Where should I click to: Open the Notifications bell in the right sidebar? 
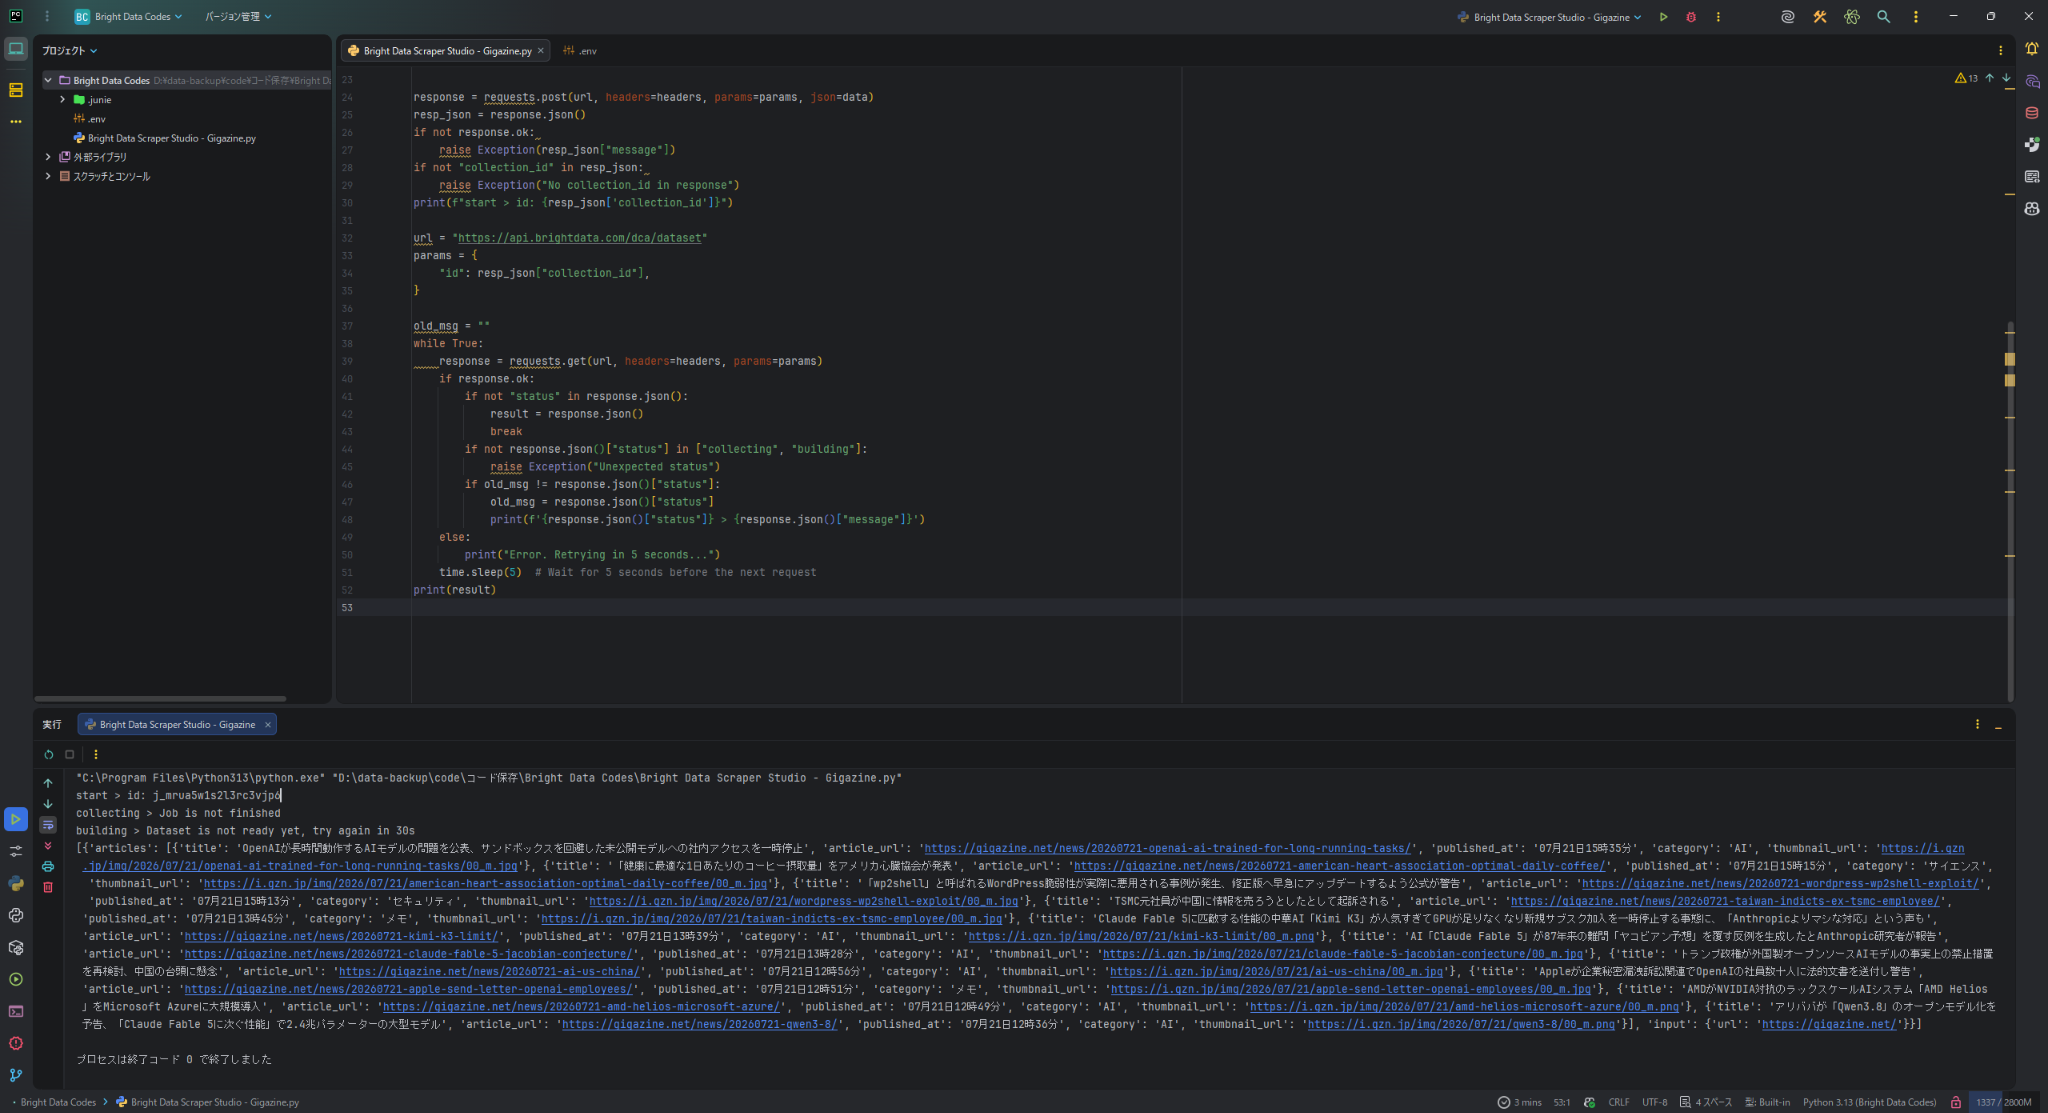point(2032,49)
